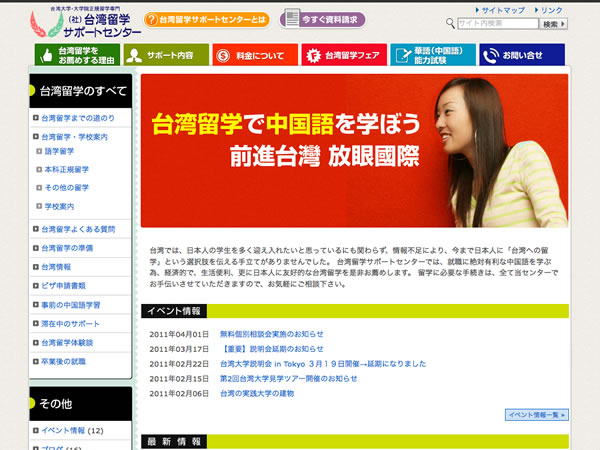Click the thumbs-up icon for 台湾留学をお薦めする理由

tap(47, 55)
